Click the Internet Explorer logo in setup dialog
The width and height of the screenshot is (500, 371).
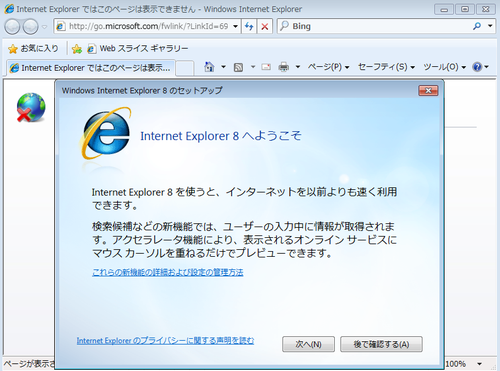(x=106, y=133)
